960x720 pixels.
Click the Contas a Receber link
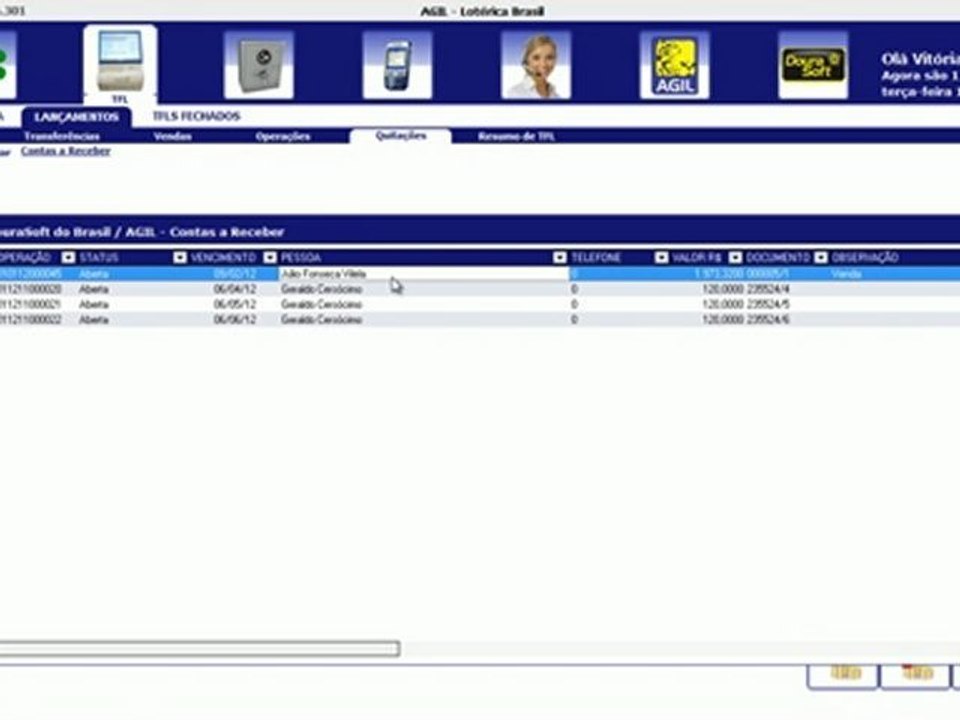pyautogui.click(x=66, y=151)
